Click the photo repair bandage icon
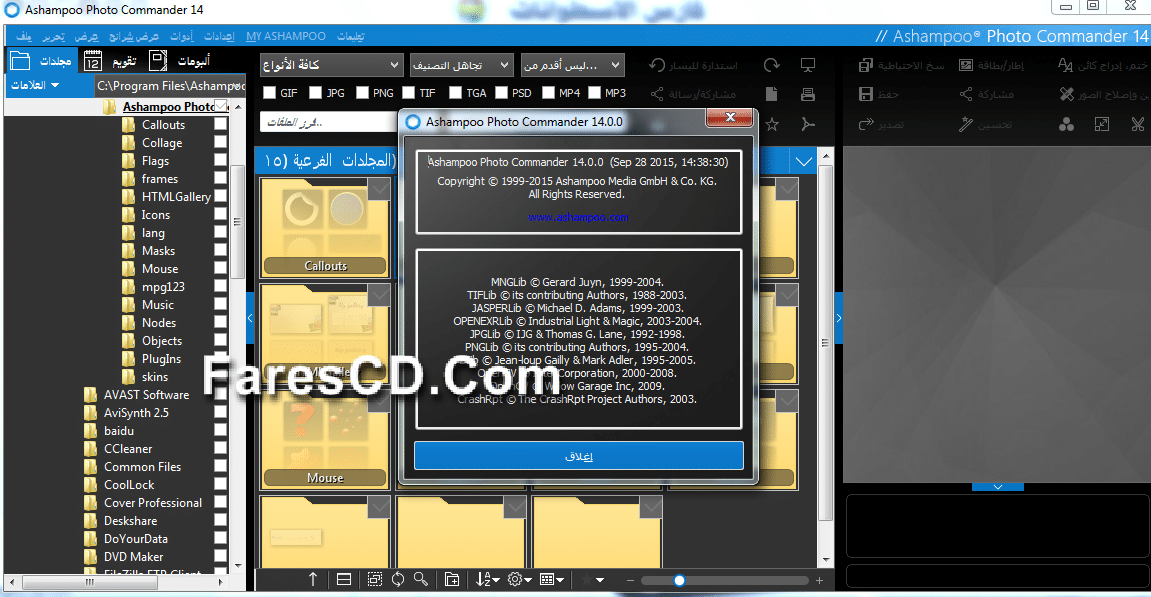This screenshot has height=597, width=1151. (x=1067, y=94)
